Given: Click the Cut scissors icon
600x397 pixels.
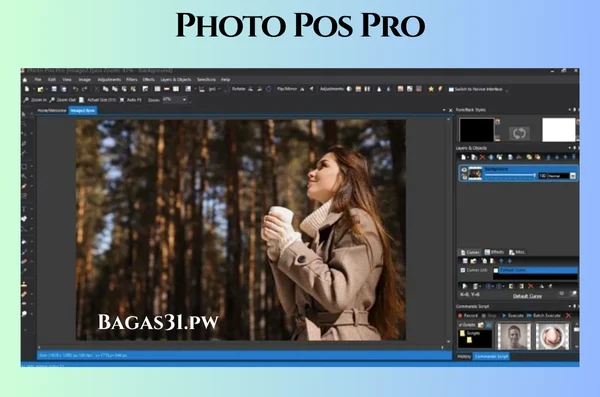Looking at the screenshot, I should pos(96,89).
